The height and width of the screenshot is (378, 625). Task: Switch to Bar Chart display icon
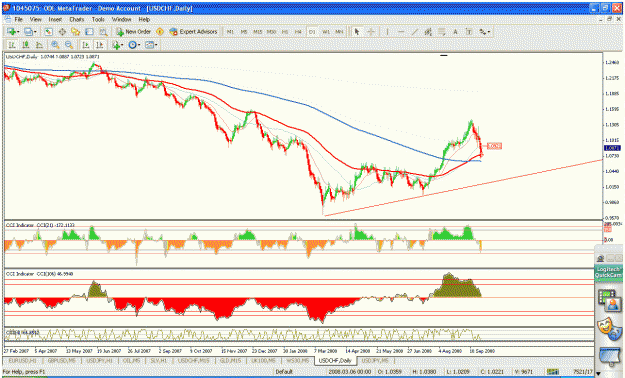12,45
